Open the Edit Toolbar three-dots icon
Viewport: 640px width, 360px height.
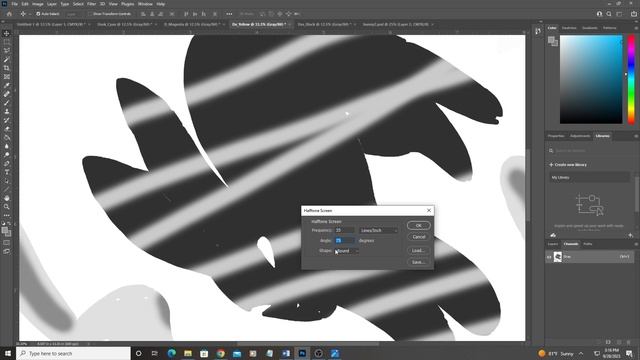7,215
